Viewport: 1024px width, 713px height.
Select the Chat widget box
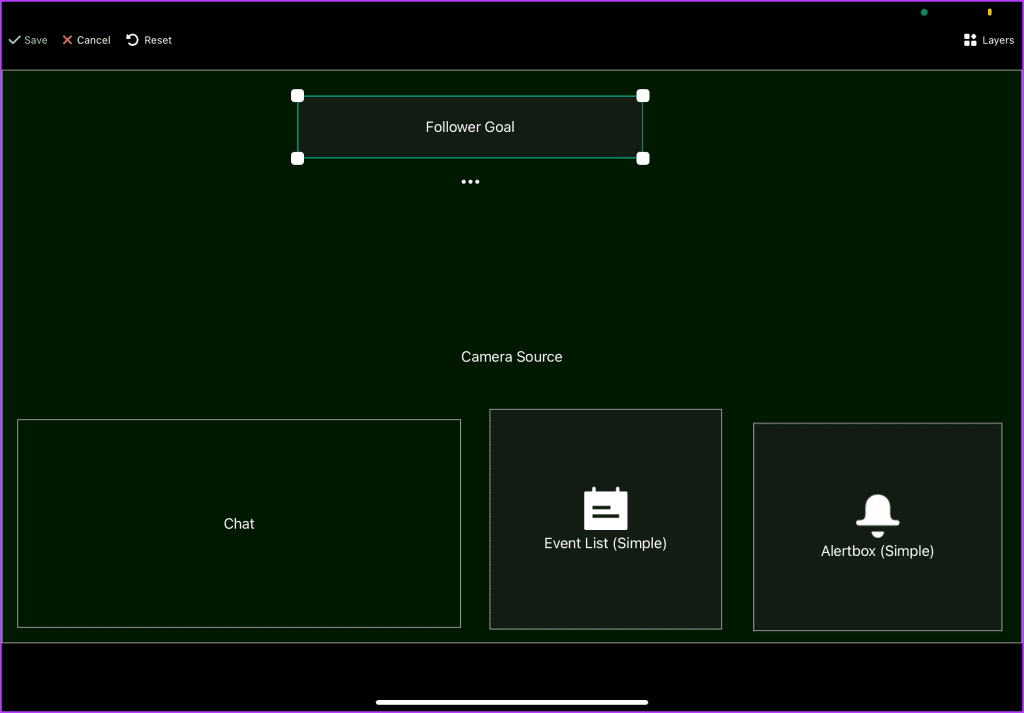[239, 523]
